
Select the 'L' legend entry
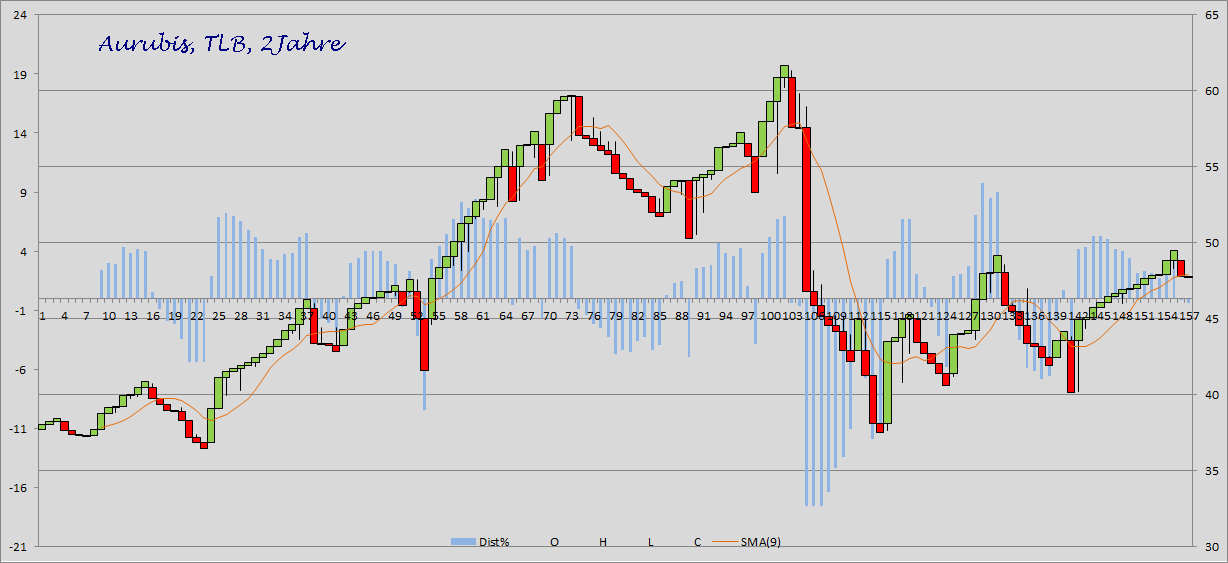click(650, 542)
